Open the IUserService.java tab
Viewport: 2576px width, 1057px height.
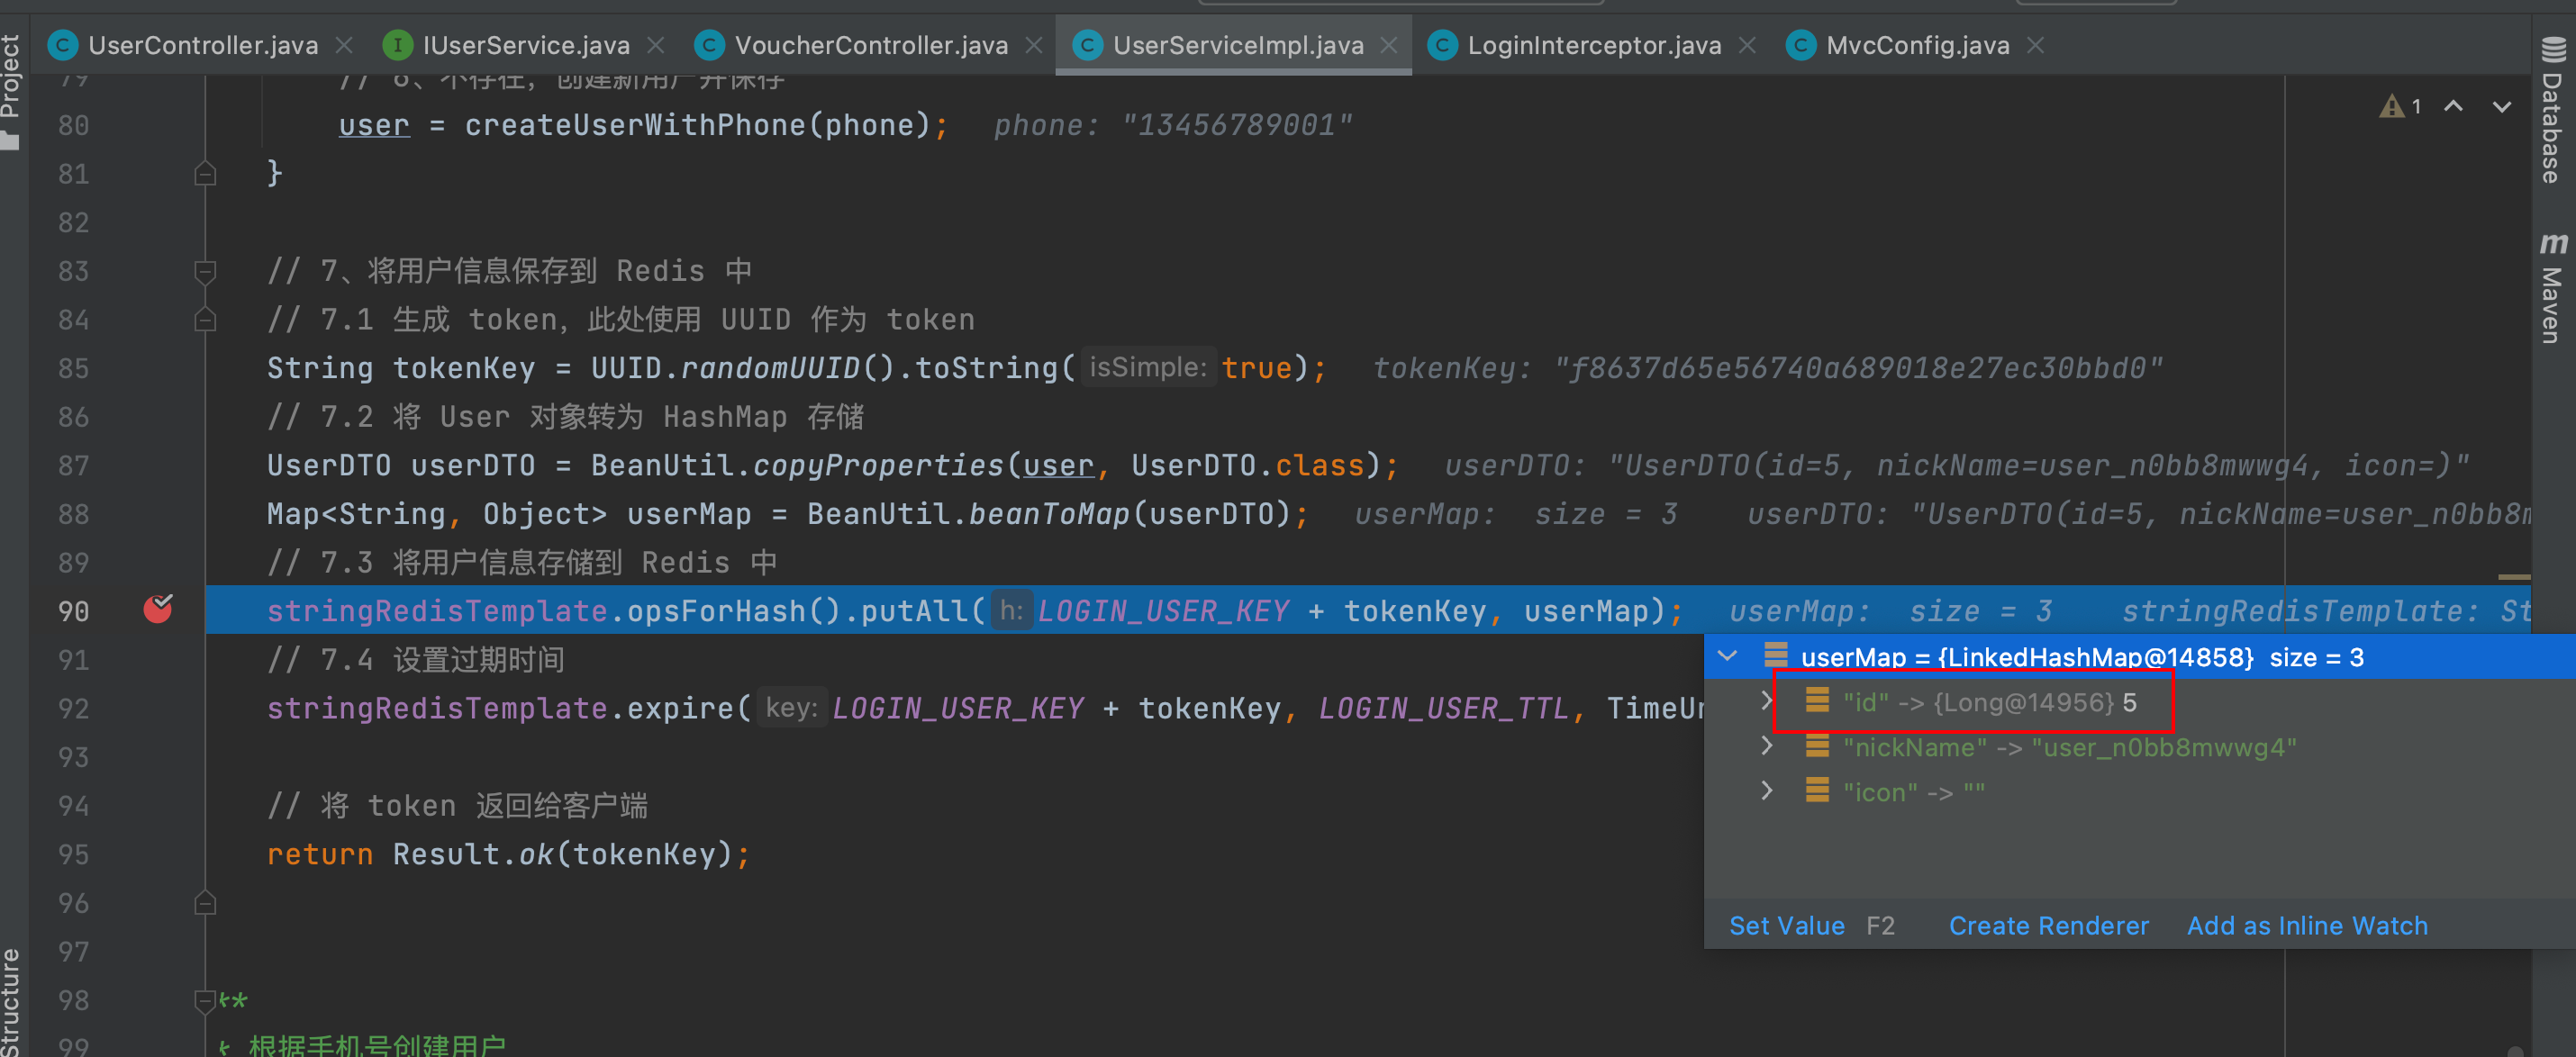coord(526,45)
